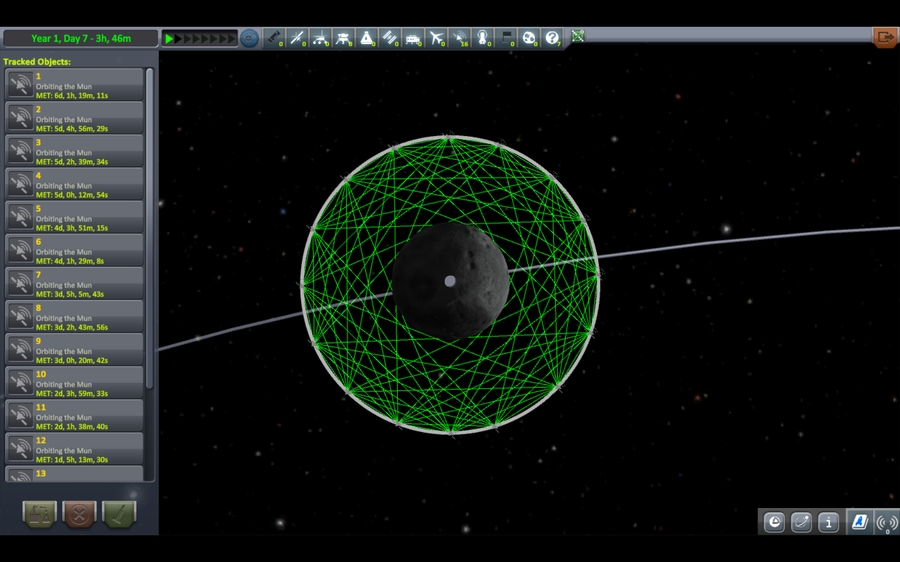Select tracked object 13 at list bottom
The width and height of the screenshot is (900, 562).
(74, 474)
